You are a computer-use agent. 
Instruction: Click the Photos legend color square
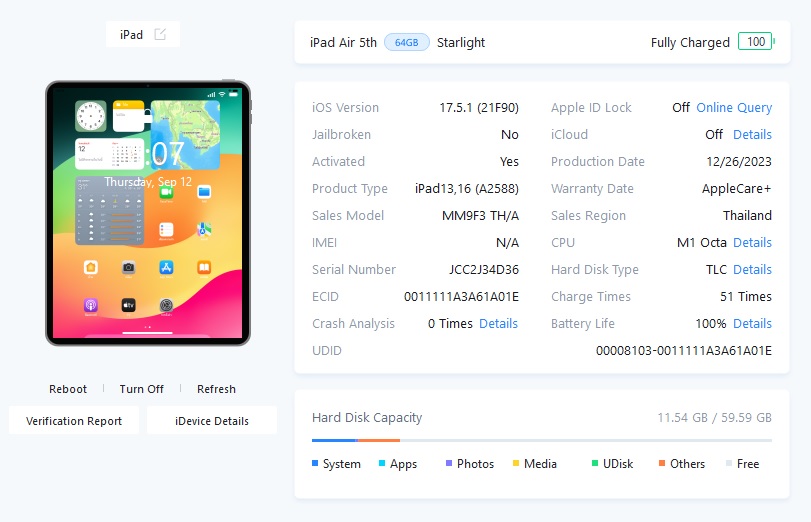(449, 463)
